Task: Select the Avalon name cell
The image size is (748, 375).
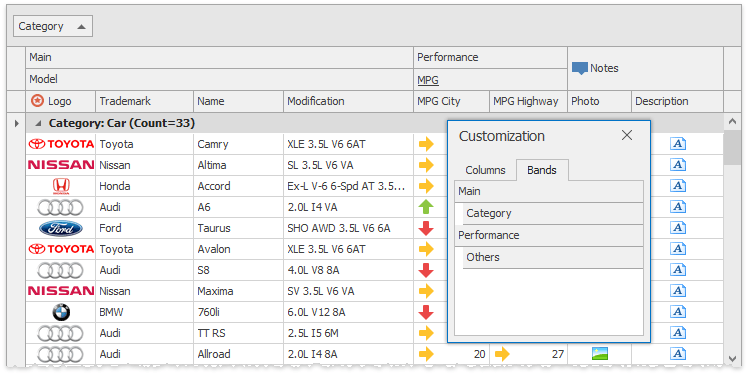Action: 239,249
